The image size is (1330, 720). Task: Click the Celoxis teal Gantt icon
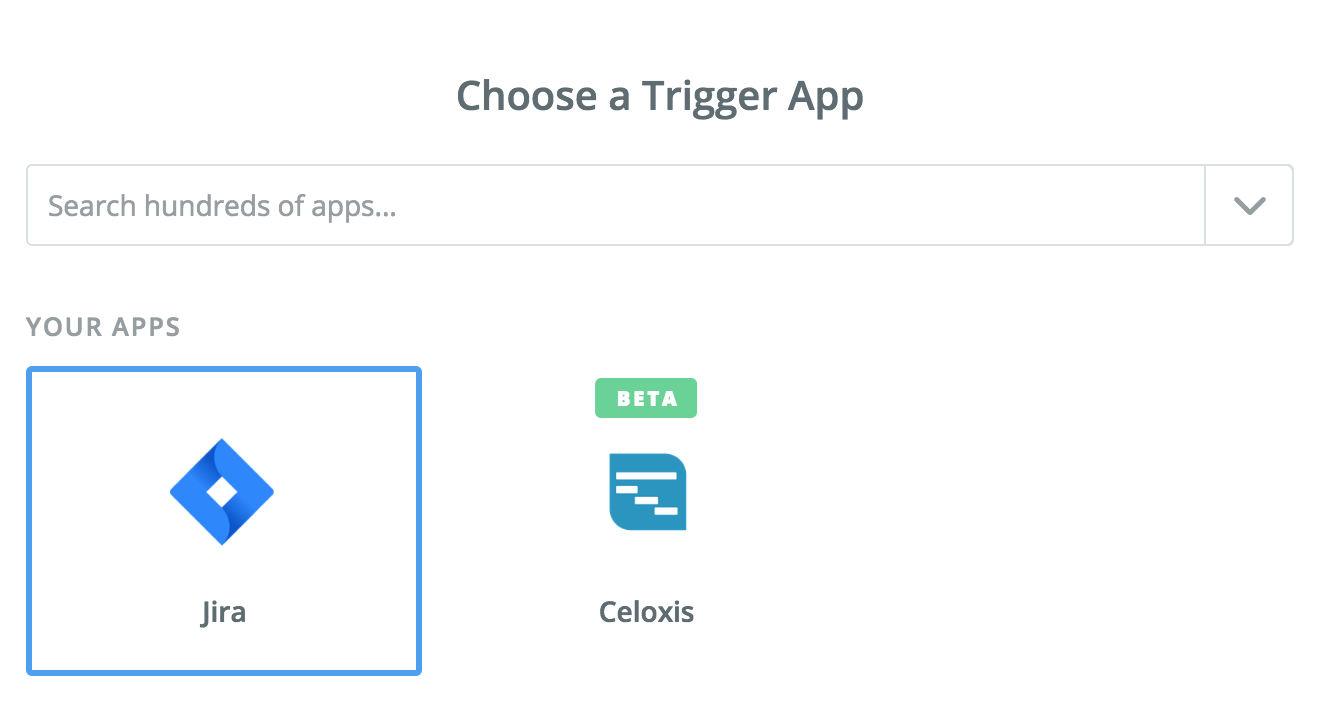tap(647, 491)
